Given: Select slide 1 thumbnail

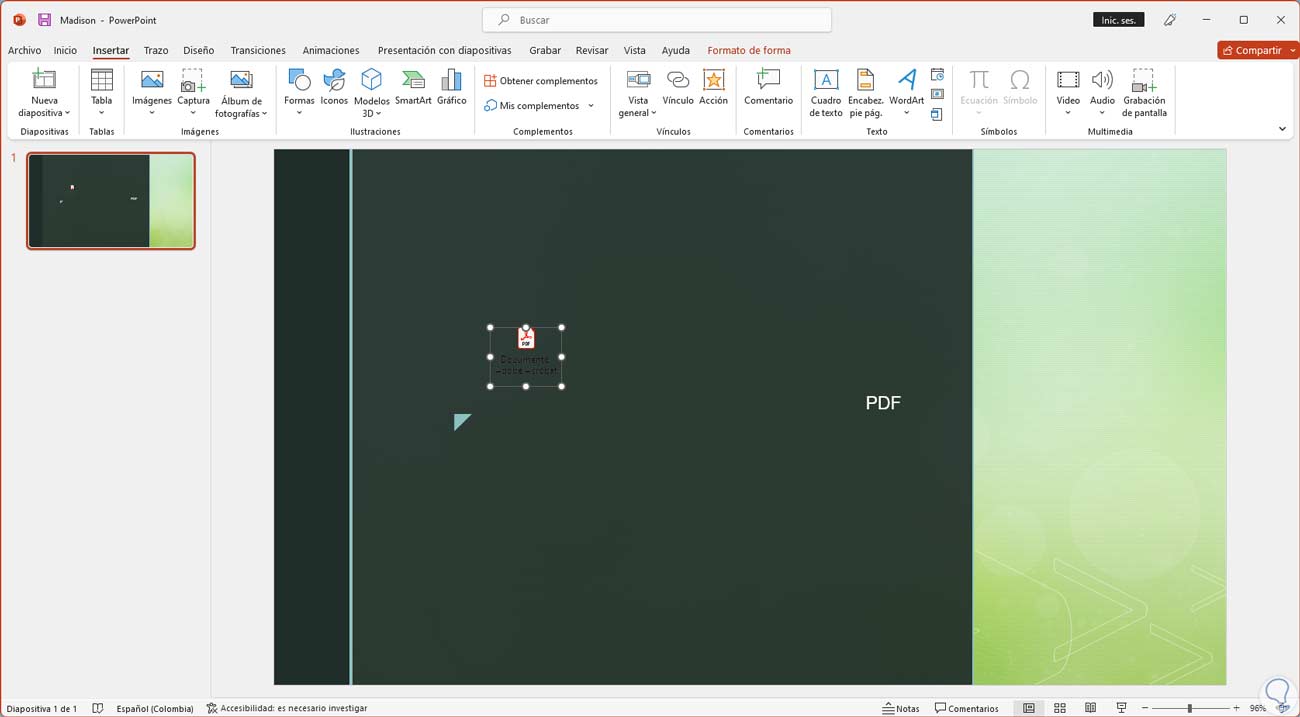Looking at the screenshot, I should point(111,201).
